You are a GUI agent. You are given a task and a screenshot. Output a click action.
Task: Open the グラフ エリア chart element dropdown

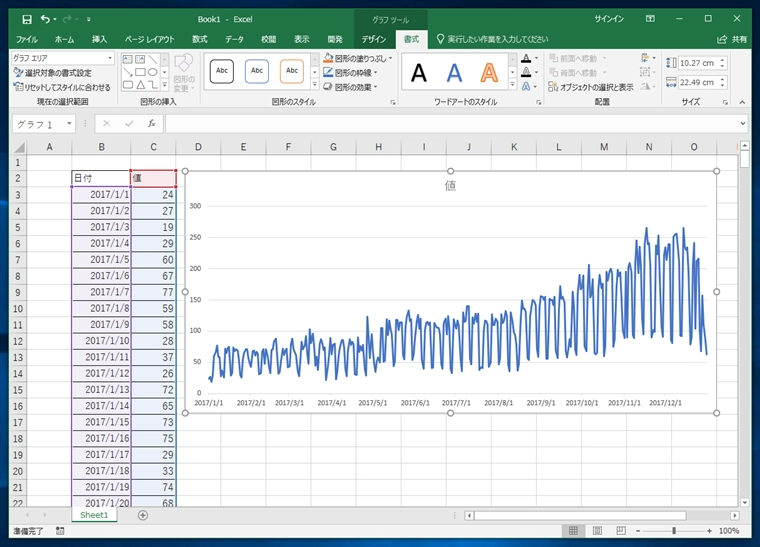(110, 58)
